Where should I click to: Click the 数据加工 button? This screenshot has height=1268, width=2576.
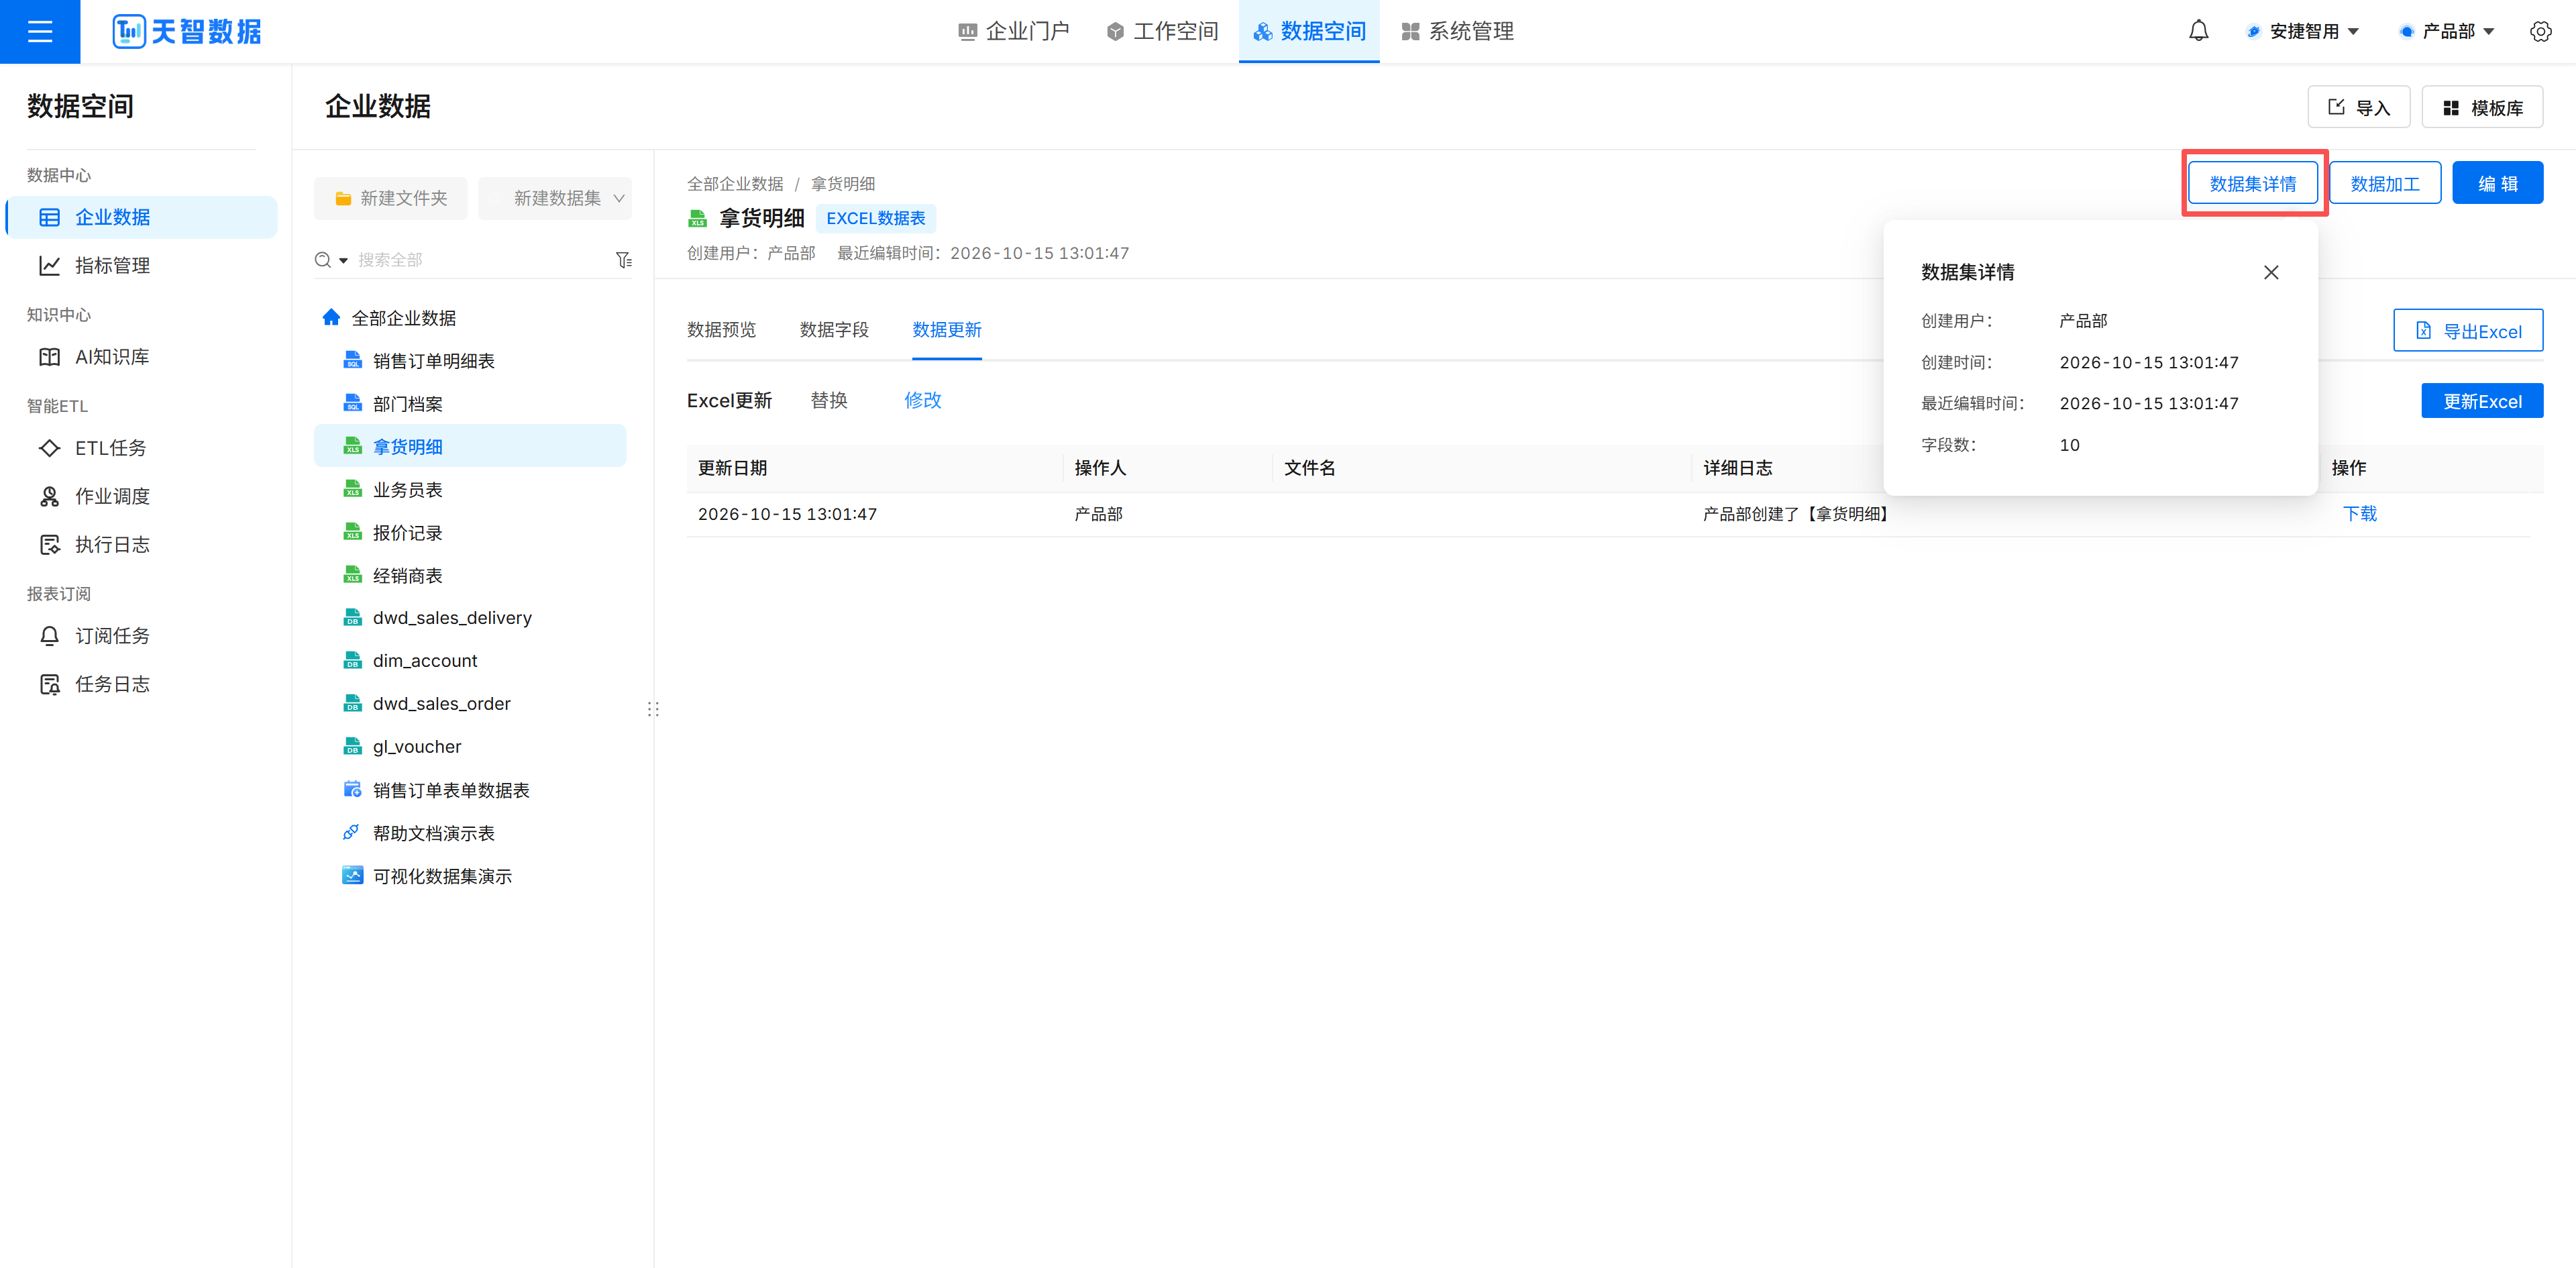tap(2385, 183)
